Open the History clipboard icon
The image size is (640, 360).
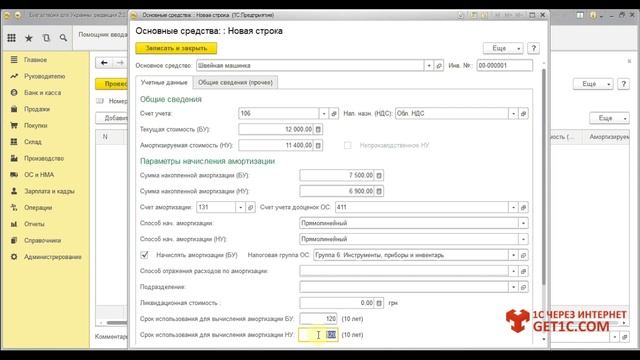pos(46,38)
